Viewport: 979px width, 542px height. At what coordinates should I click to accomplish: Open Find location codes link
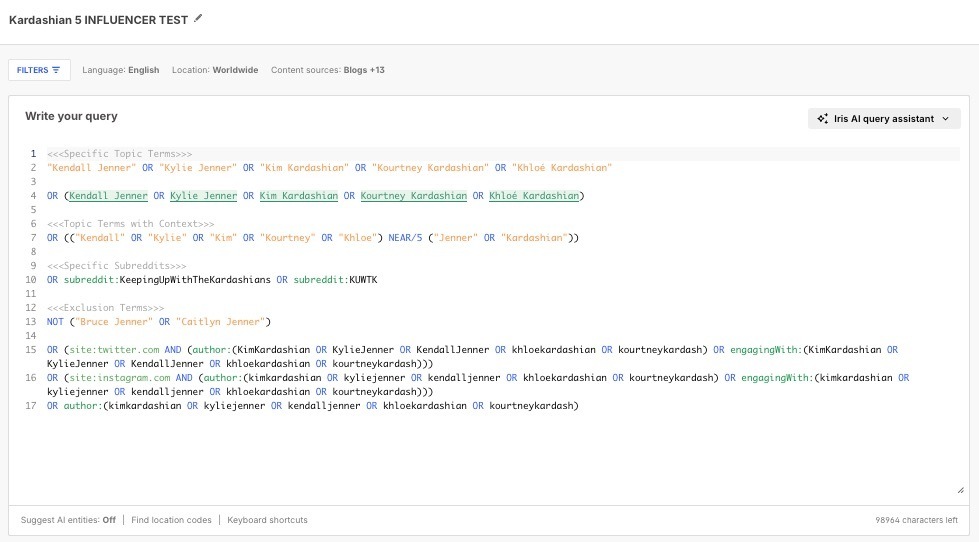171,520
